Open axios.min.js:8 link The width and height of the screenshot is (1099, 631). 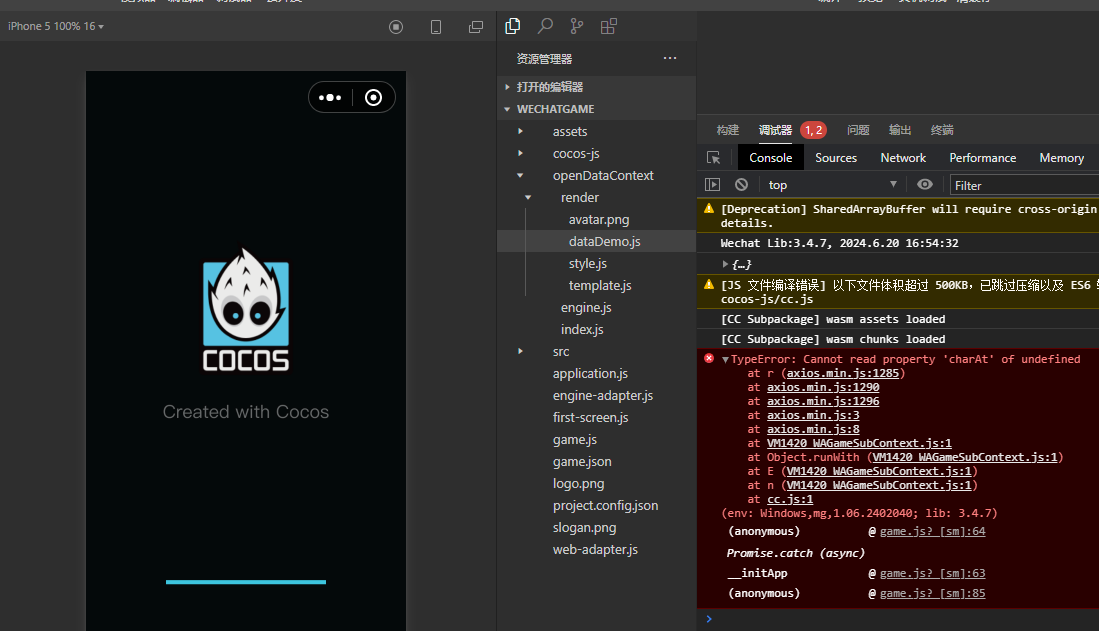click(813, 429)
